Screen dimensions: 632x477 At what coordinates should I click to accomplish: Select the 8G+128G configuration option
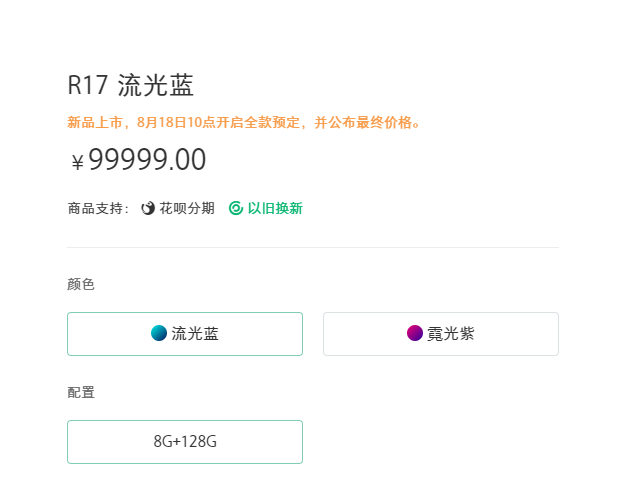click(x=185, y=442)
